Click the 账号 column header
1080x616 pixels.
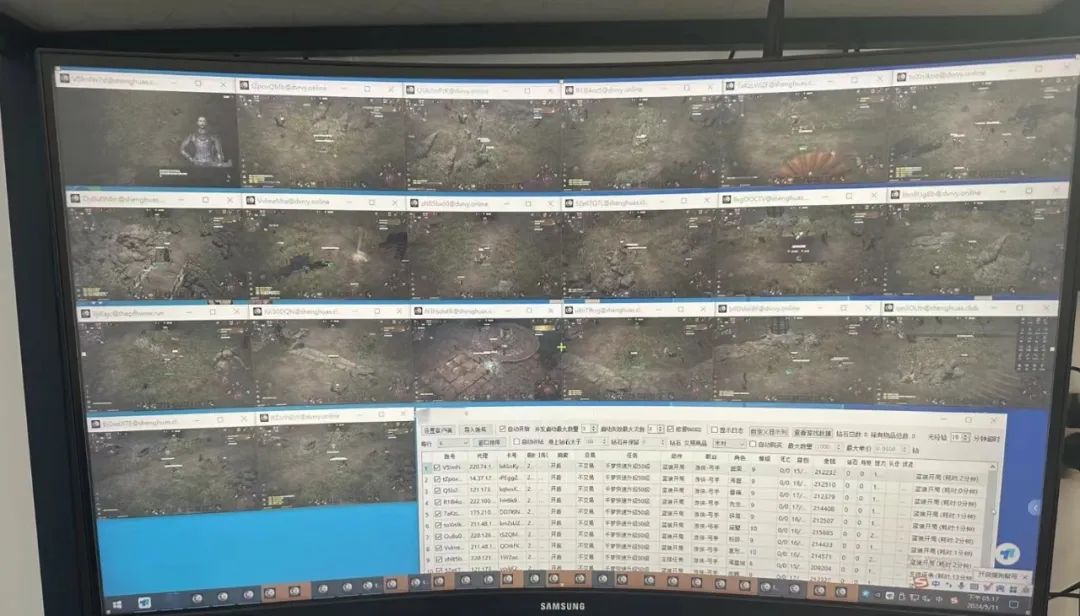(x=450, y=456)
